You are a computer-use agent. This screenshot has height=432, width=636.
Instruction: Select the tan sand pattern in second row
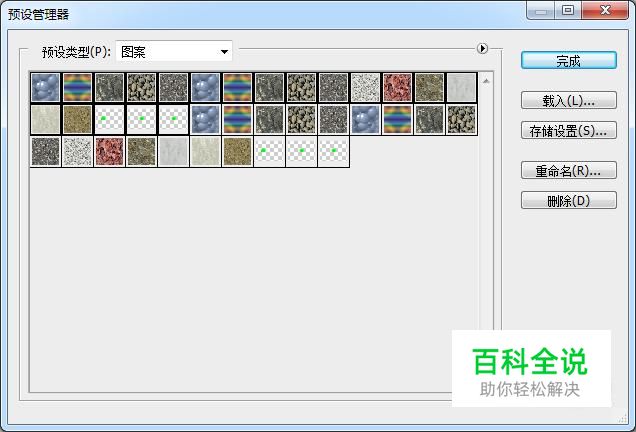[77, 120]
